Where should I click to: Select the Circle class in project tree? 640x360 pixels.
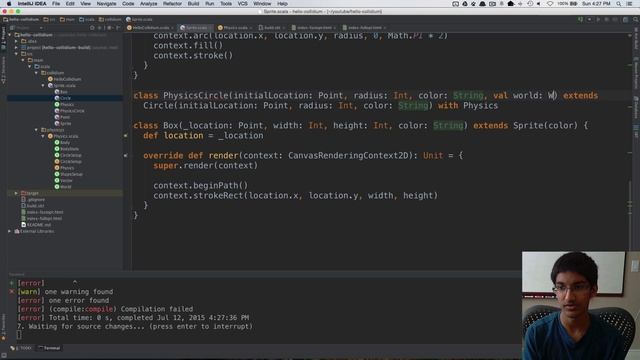62,98
